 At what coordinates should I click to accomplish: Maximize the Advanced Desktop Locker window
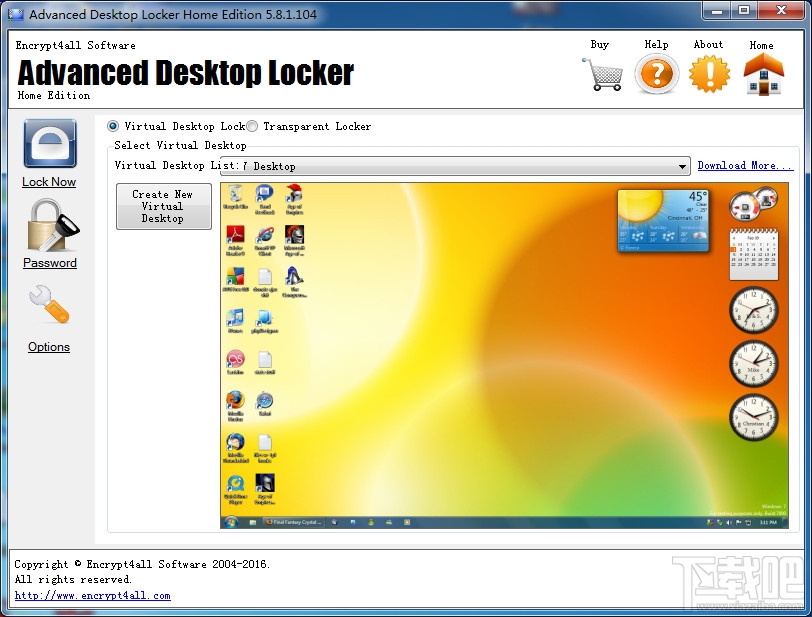coord(744,10)
